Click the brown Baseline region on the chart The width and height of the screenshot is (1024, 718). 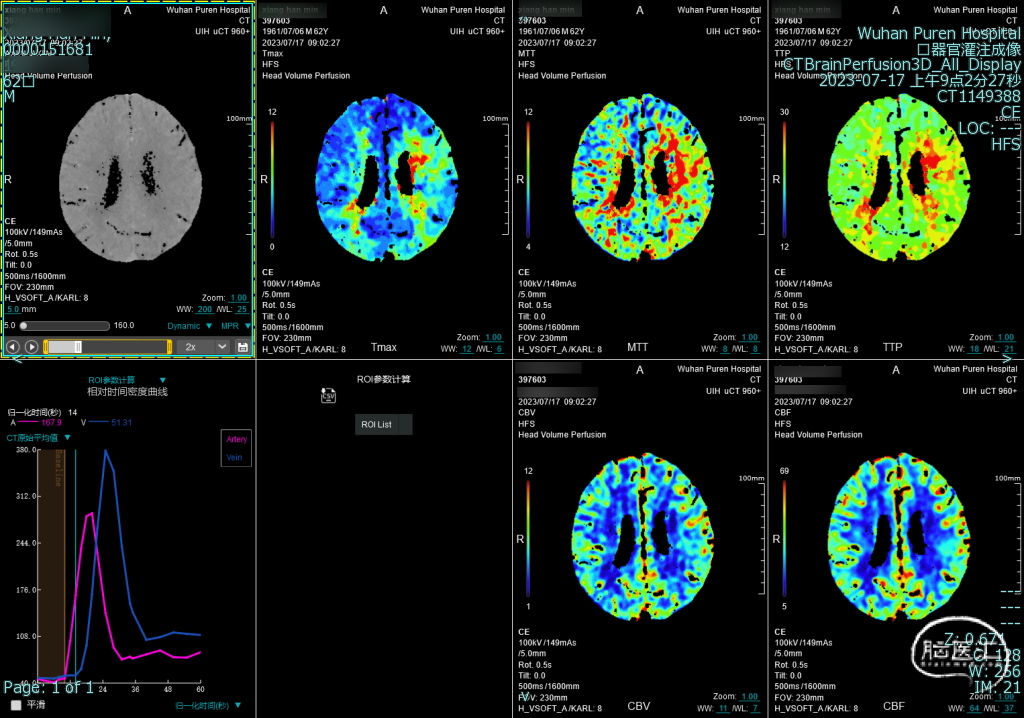click(51, 565)
